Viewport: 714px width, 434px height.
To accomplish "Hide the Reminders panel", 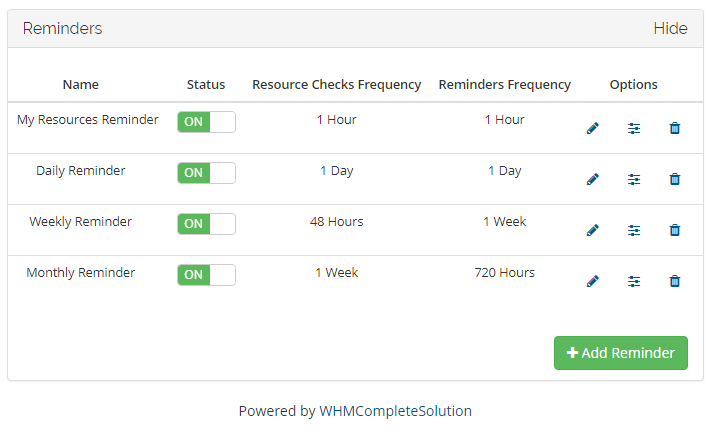I will (670, 29).
